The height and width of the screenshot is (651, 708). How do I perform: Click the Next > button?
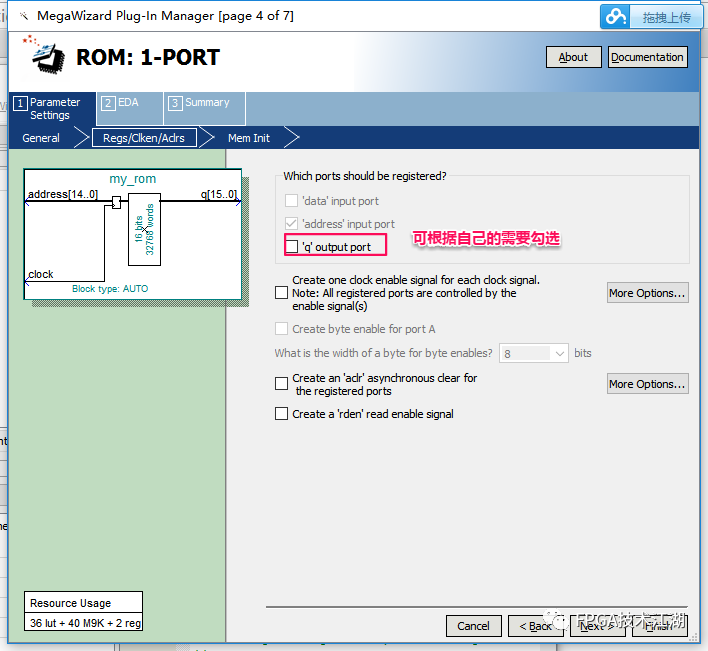pos(597,626)
